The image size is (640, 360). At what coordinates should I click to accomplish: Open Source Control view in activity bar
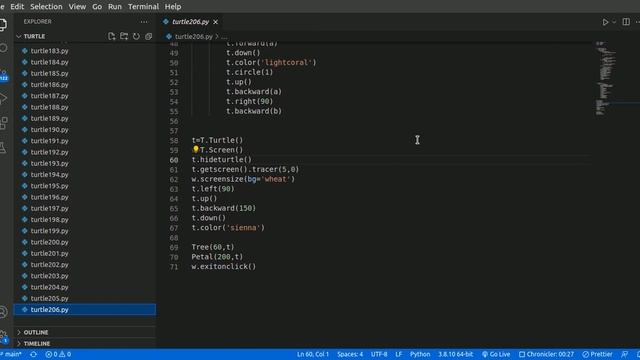coord(3,74)
